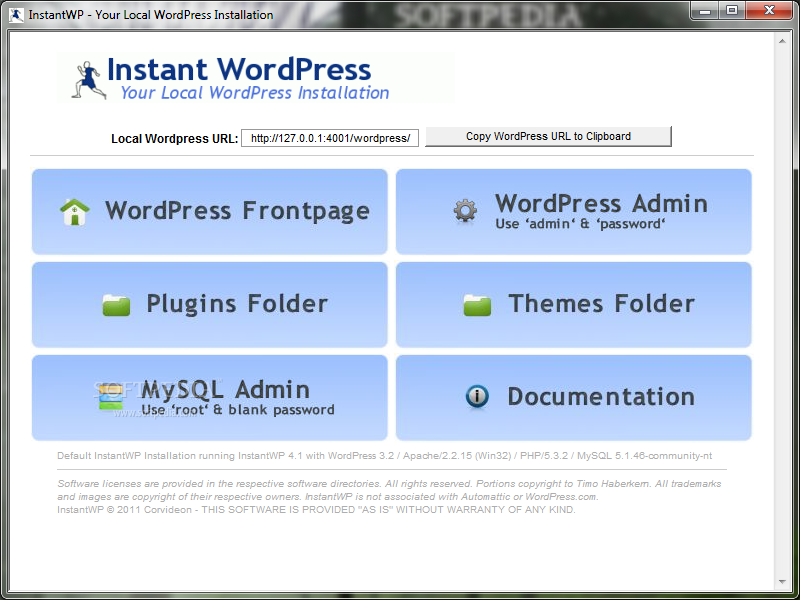
Task: Click the InstantWP title bar app icon
Action: 16,15
